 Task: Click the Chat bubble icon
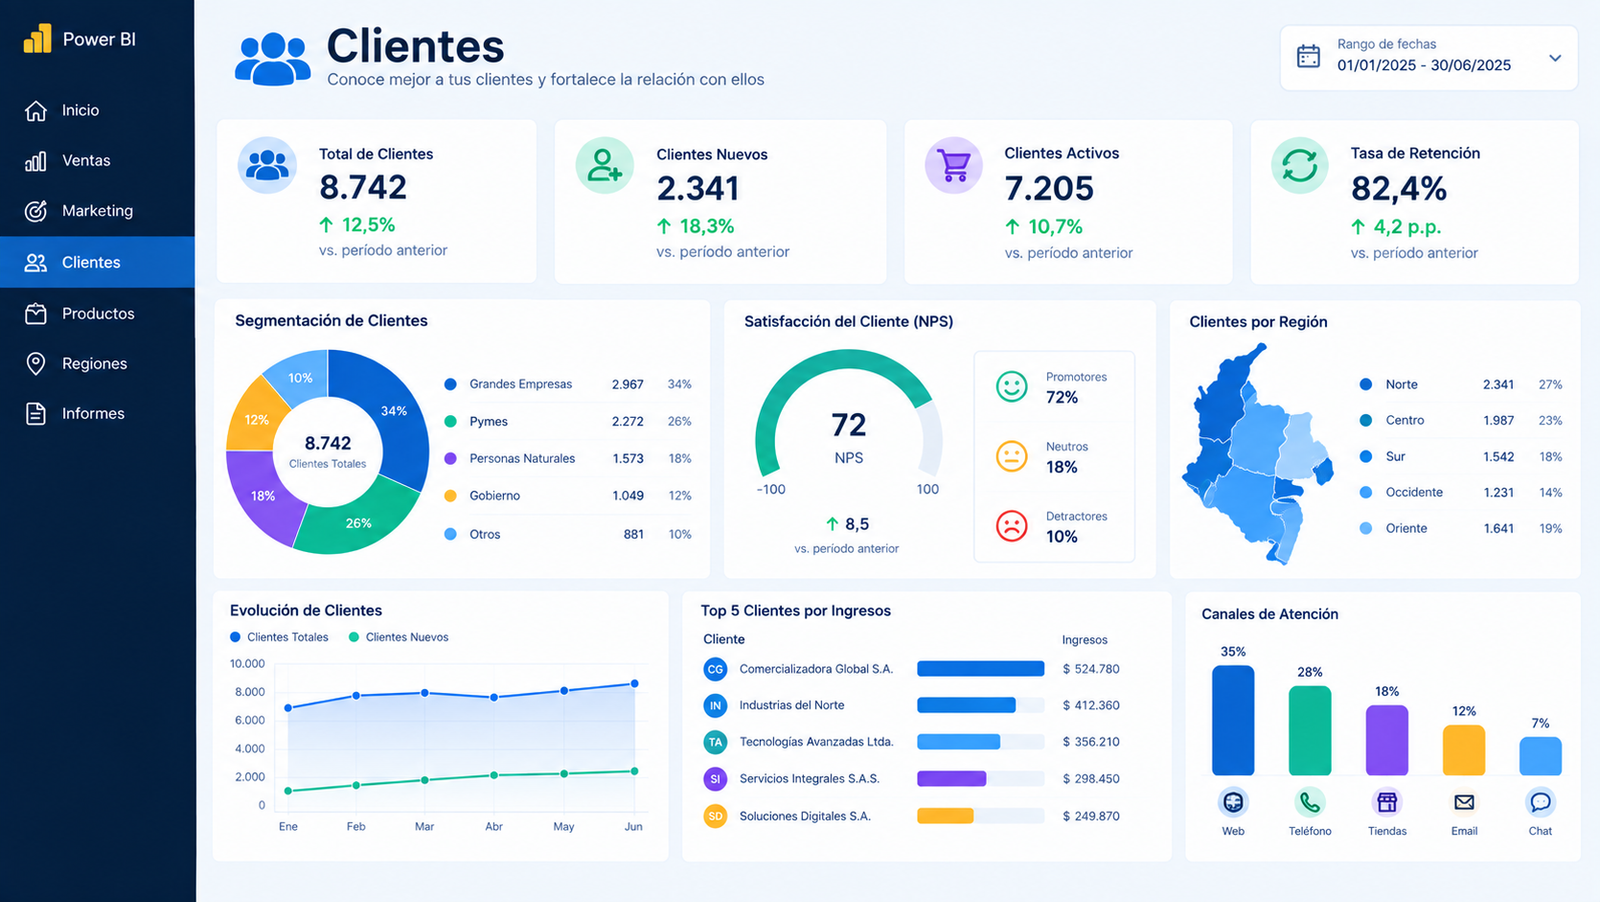(x=1540, y=802)
